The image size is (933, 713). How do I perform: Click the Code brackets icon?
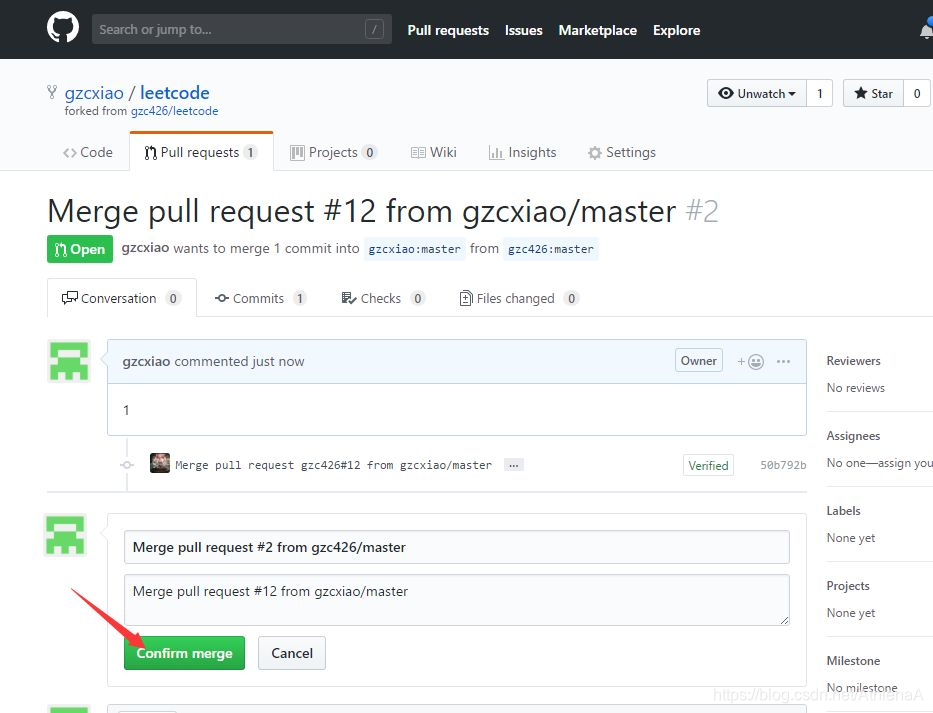70,153
